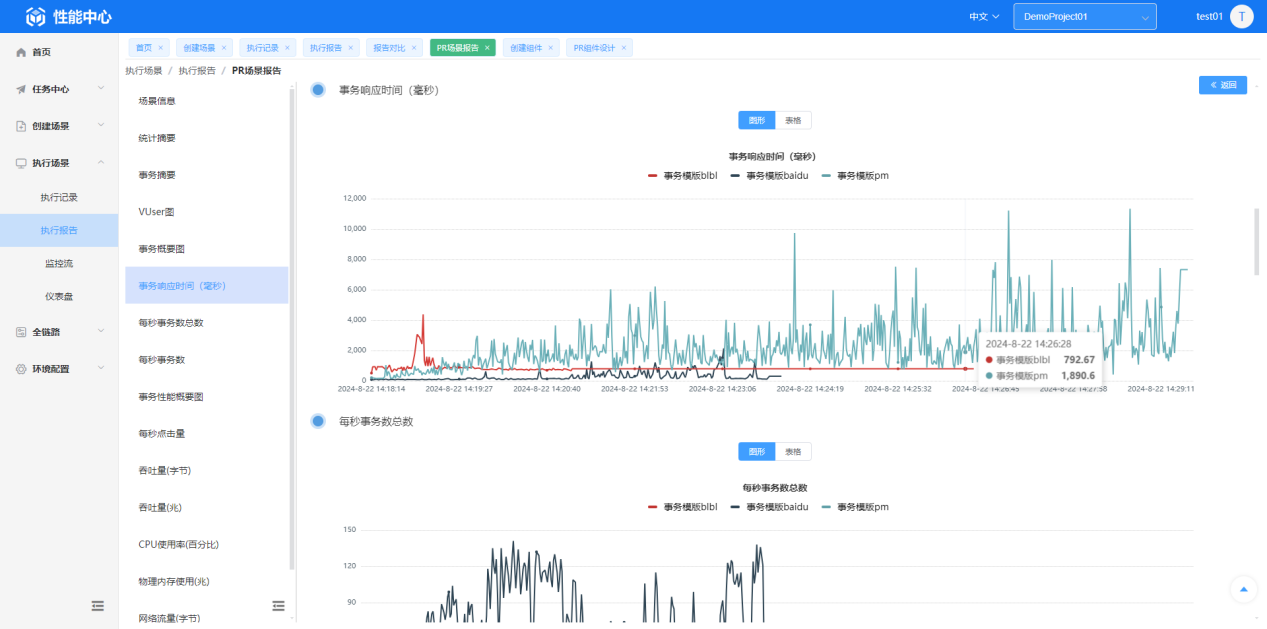Click the gear icon for 环境配置
Screen dimensions: 1267x629
(21, 369)
